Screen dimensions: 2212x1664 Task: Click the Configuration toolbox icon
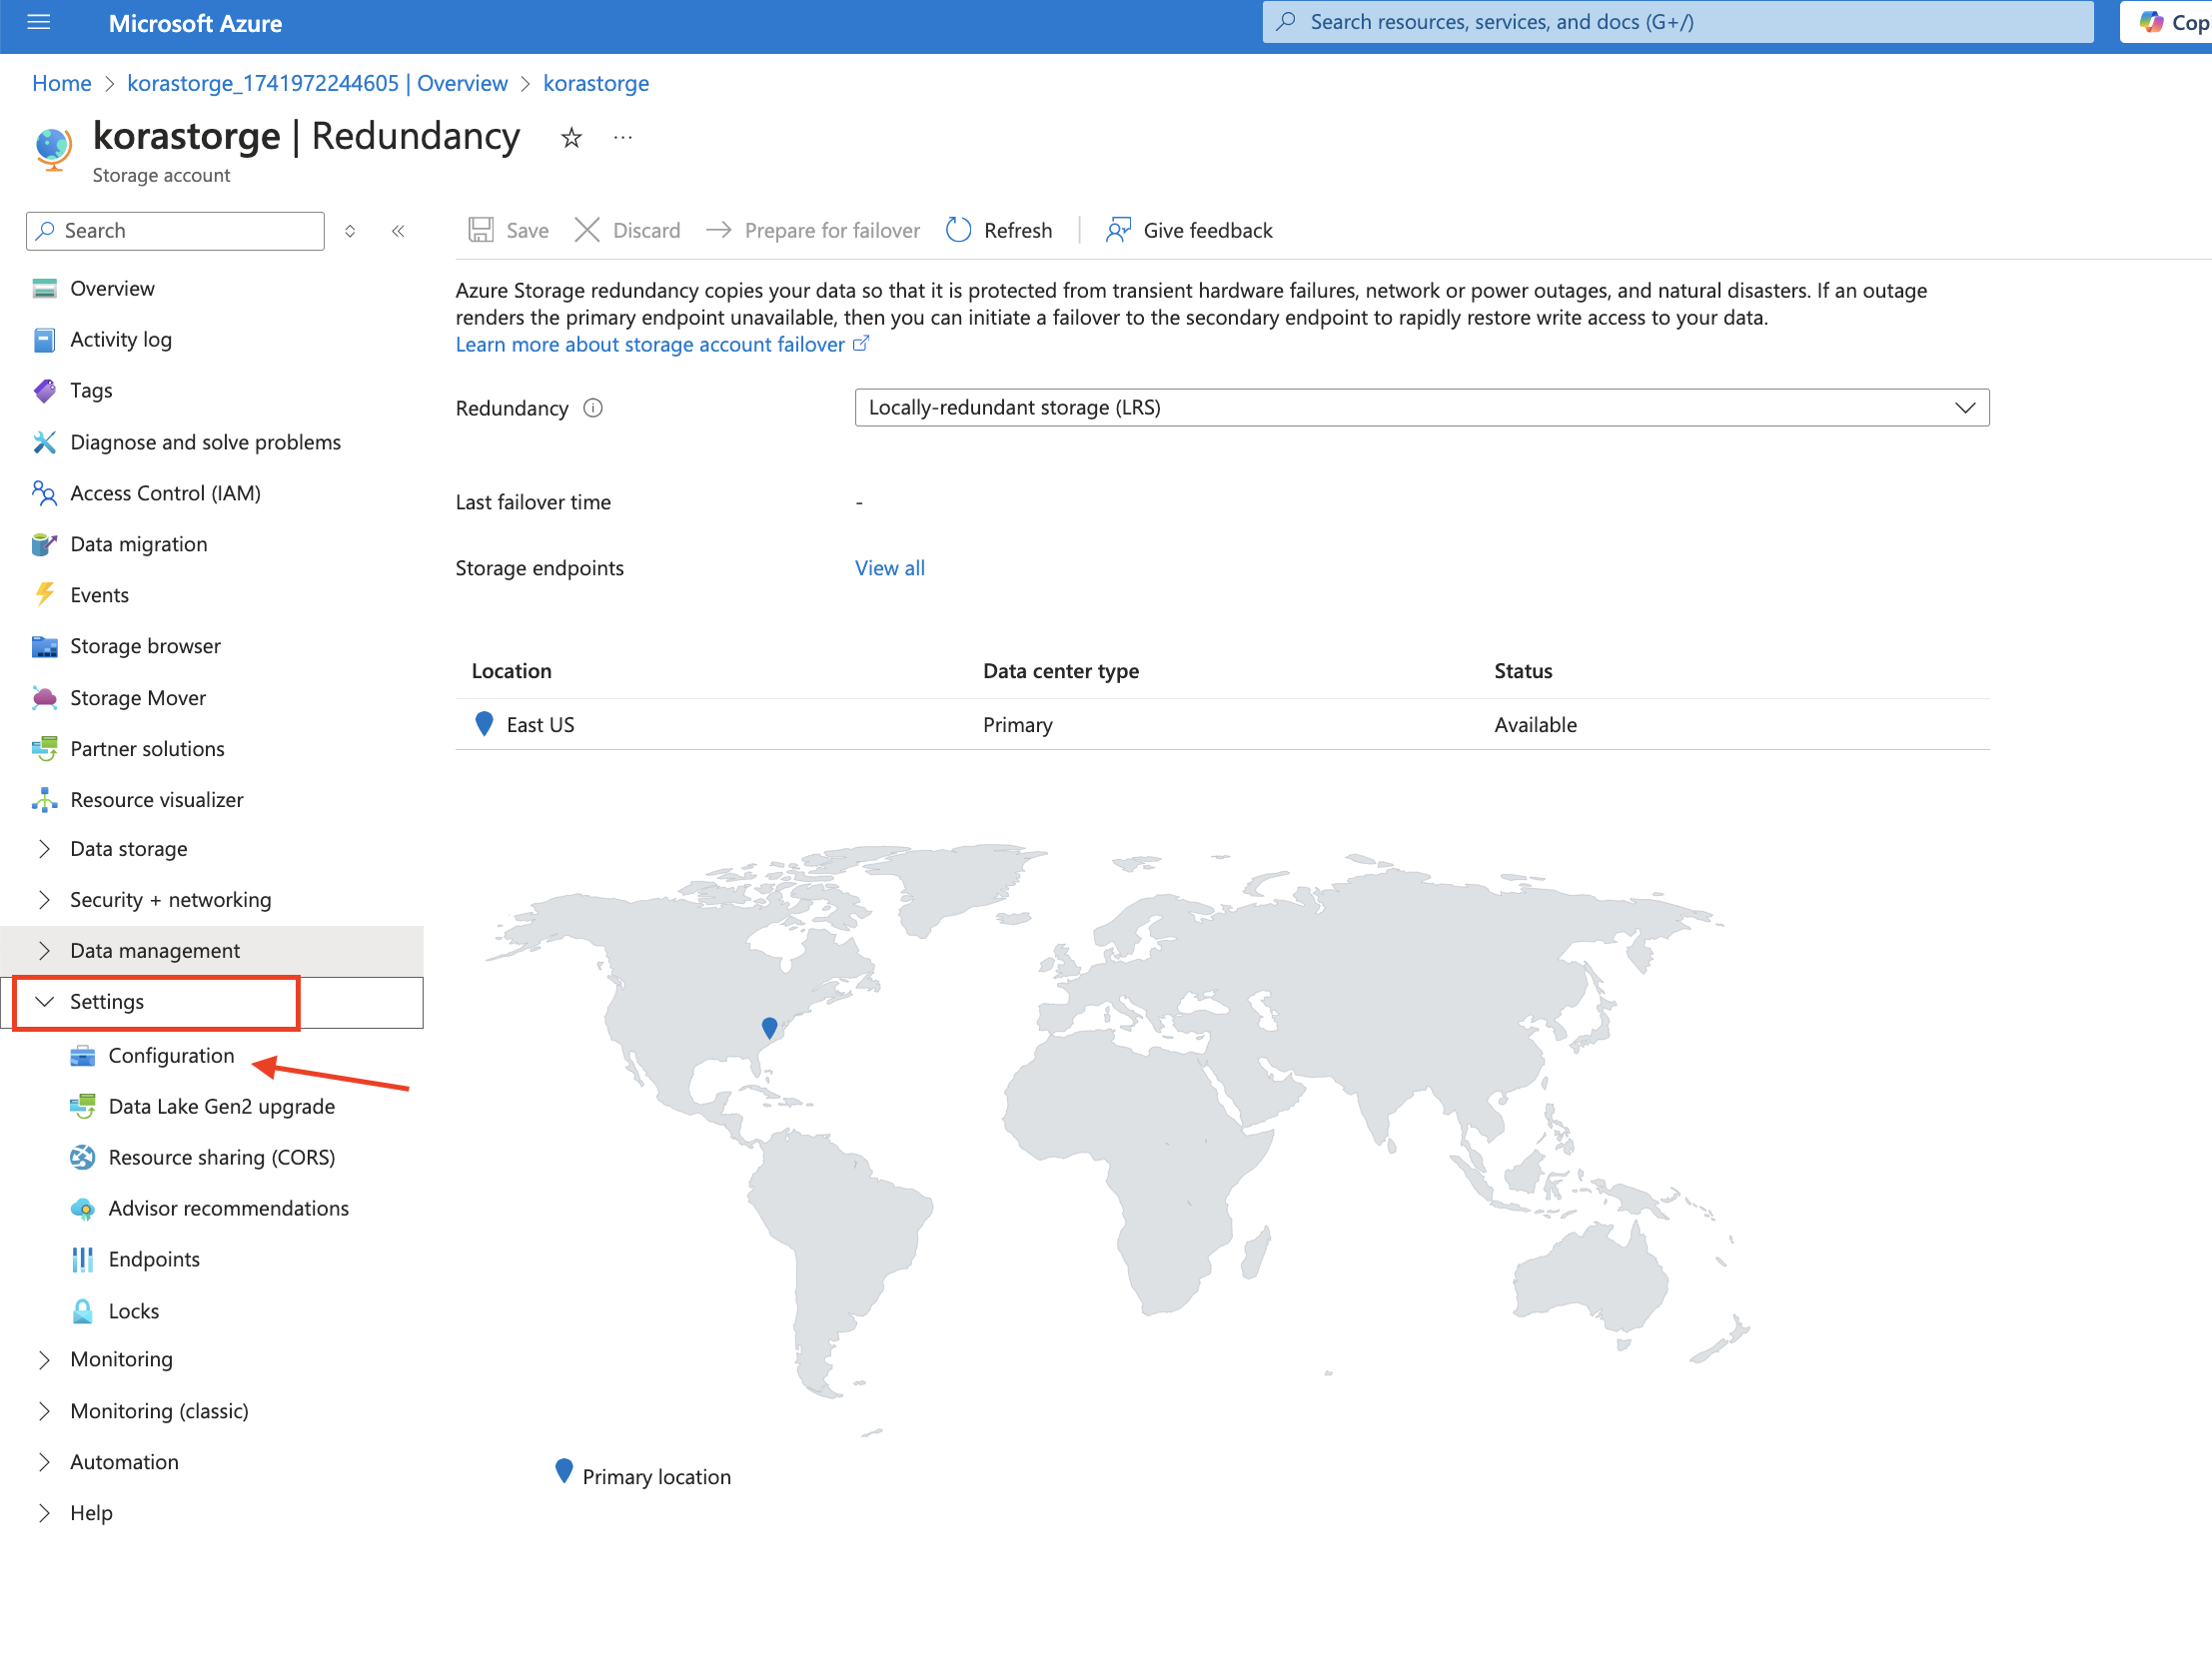(x=82, y=1056)
